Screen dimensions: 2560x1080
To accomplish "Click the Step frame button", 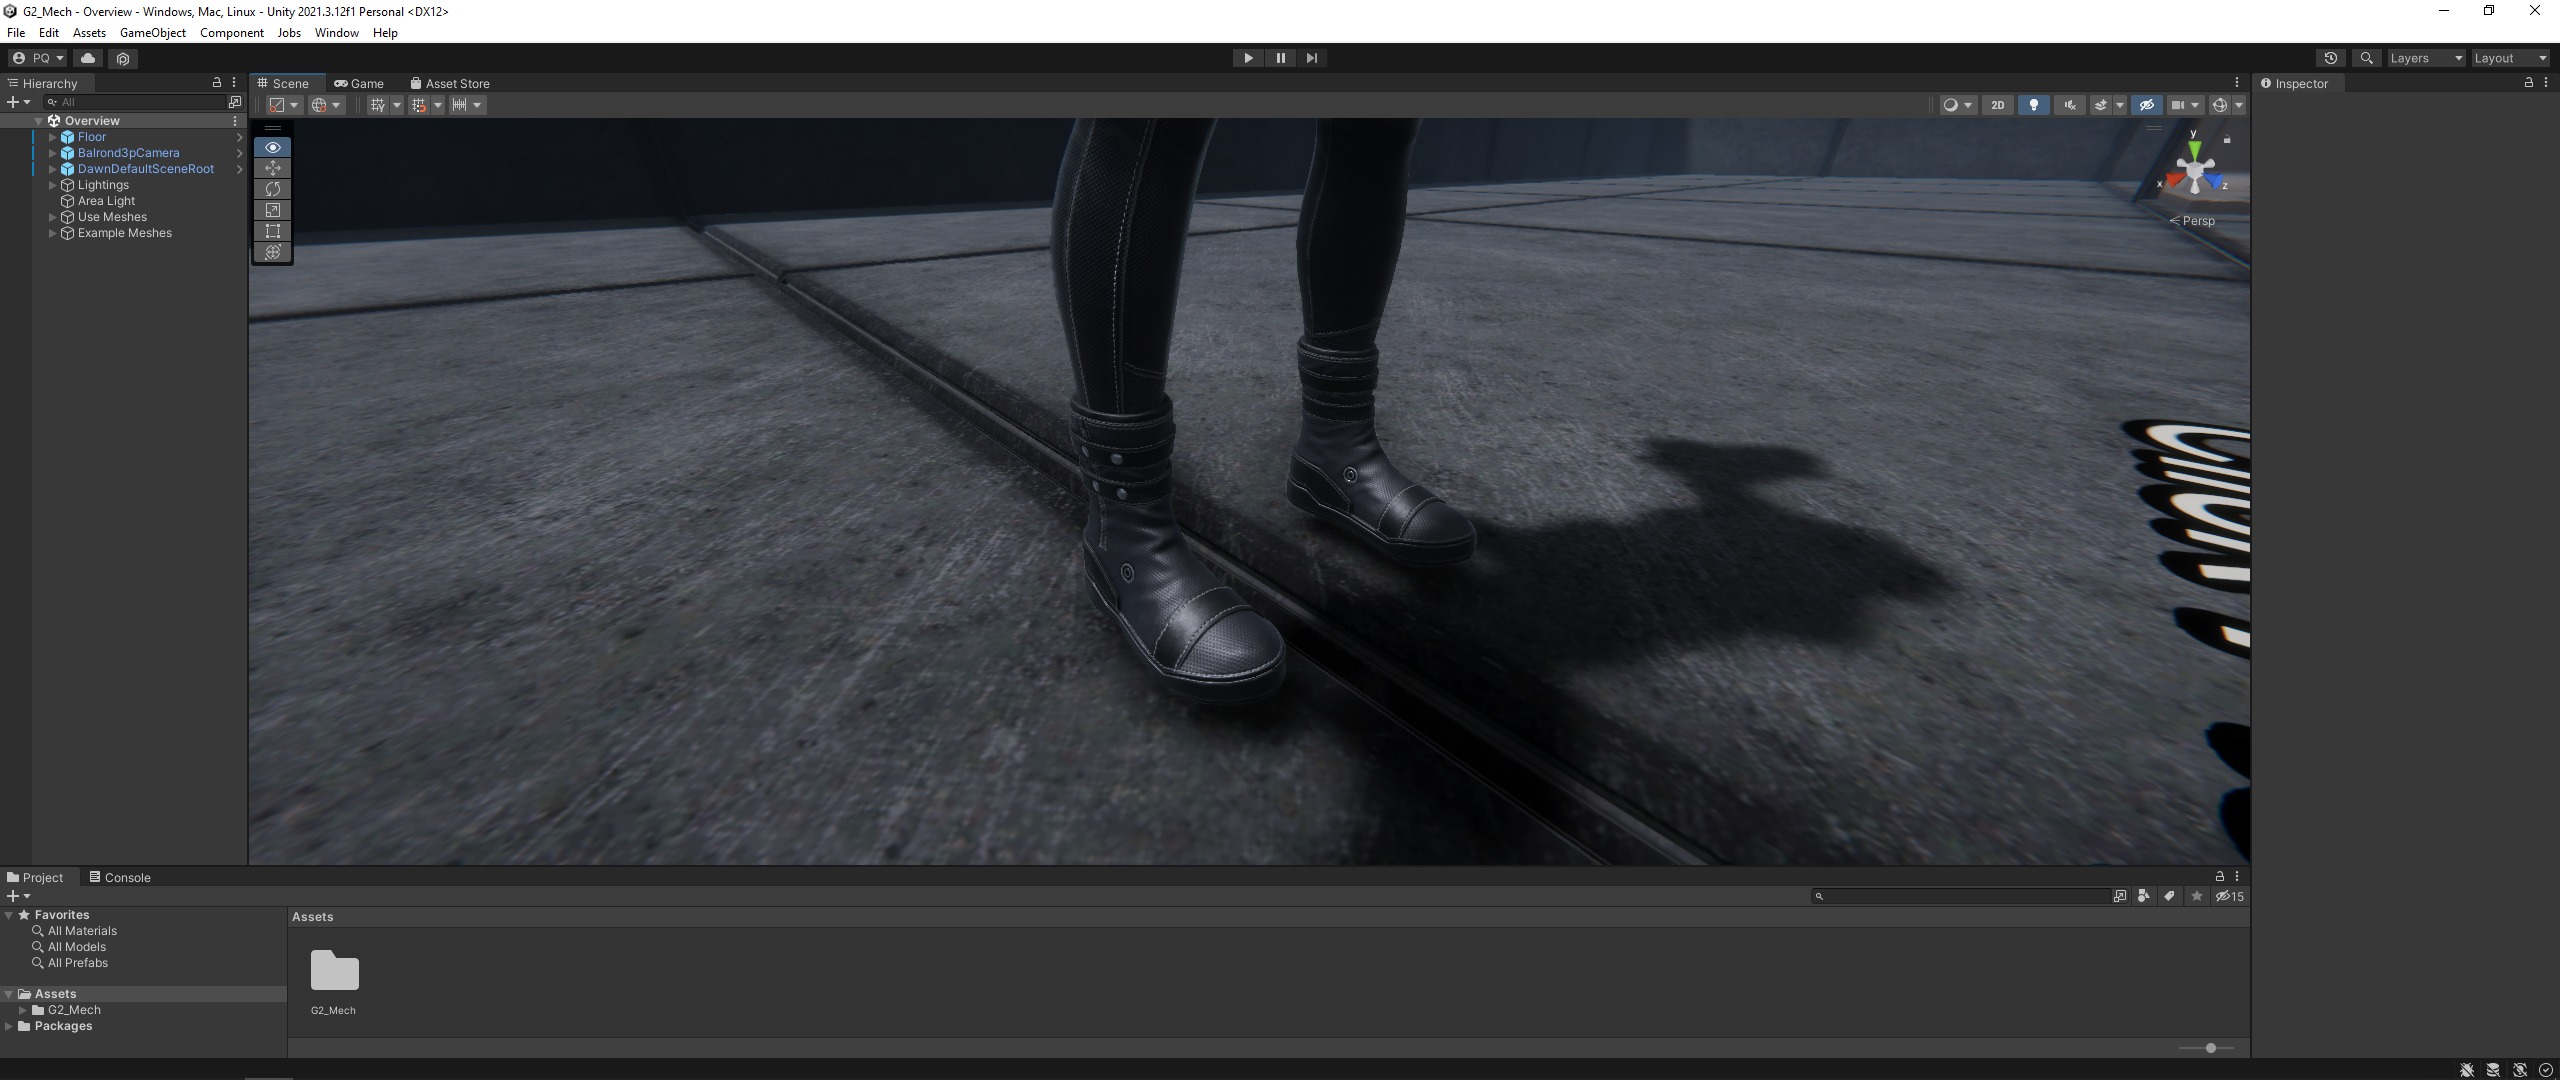I will (1312, 58).
